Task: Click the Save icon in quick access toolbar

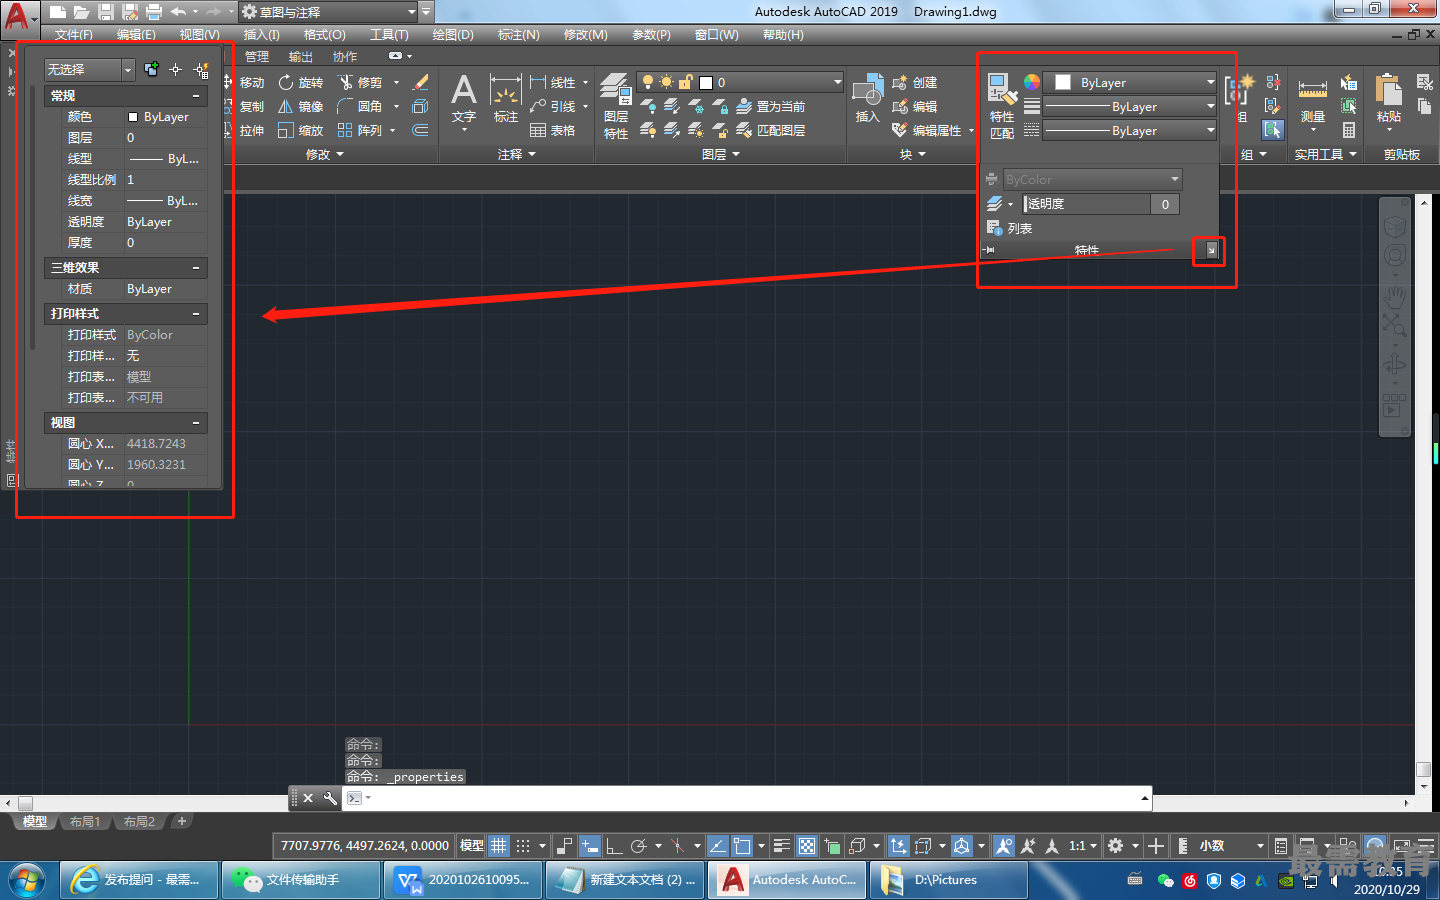Action: [106, 12]
